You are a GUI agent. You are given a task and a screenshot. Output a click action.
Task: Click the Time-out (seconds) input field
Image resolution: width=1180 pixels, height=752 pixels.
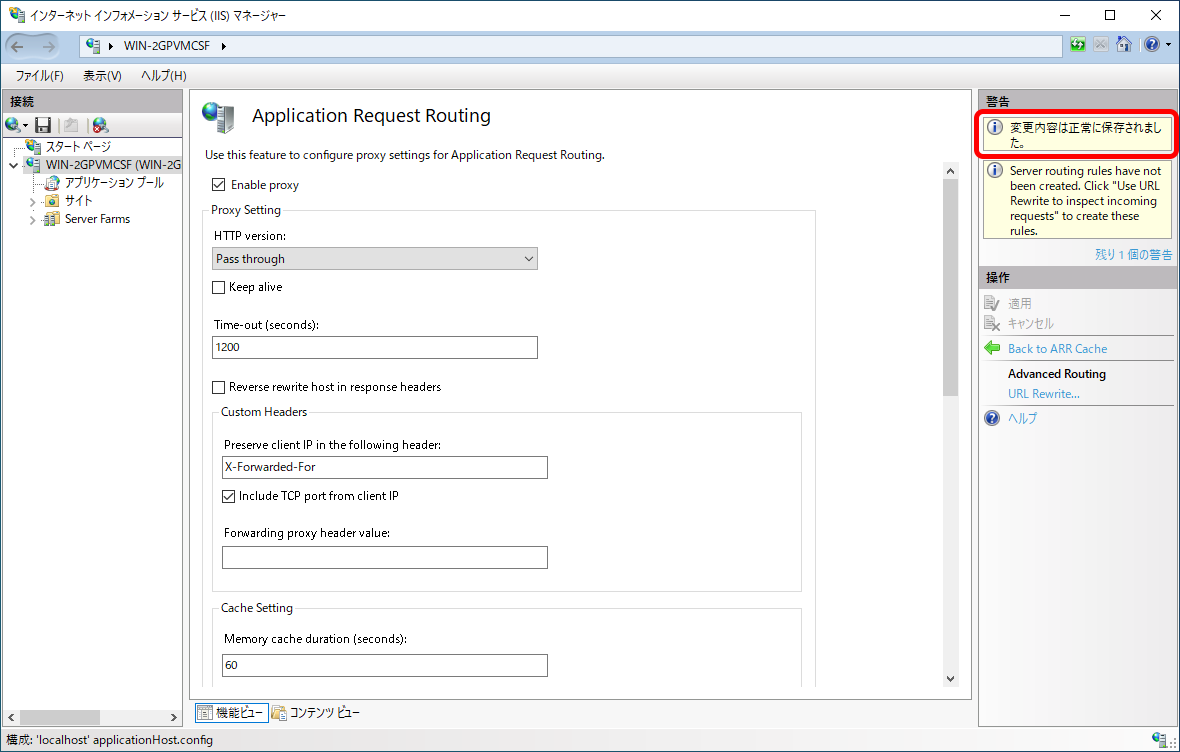click(375, 347)
